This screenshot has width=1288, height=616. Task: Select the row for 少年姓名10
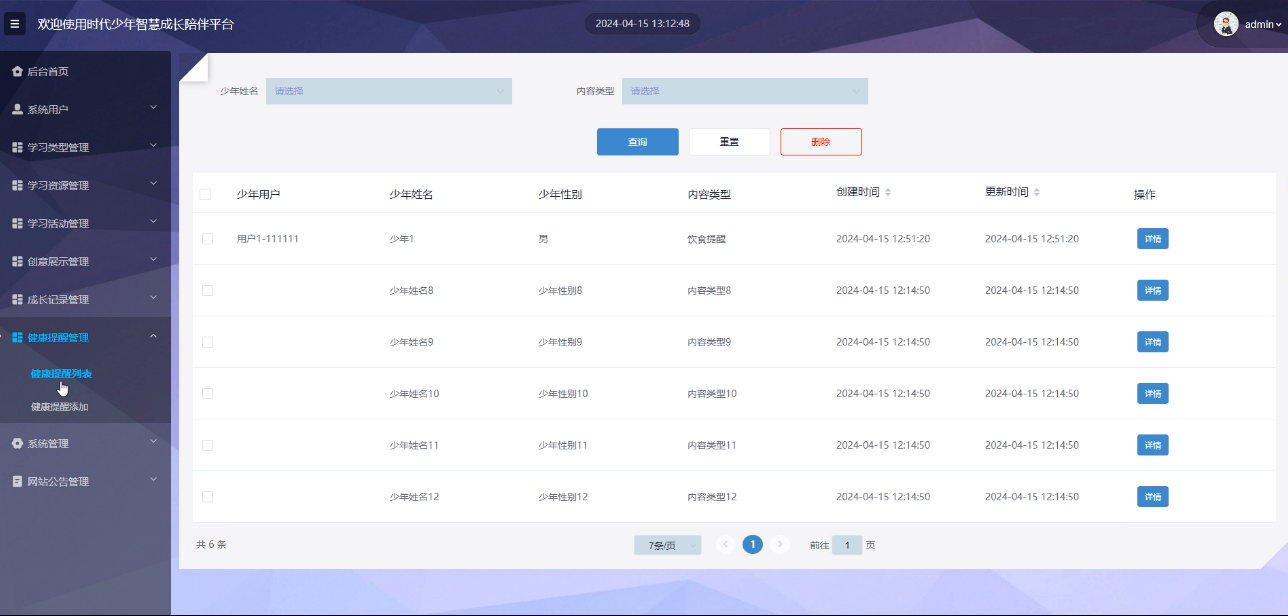(x=207, y=394)
